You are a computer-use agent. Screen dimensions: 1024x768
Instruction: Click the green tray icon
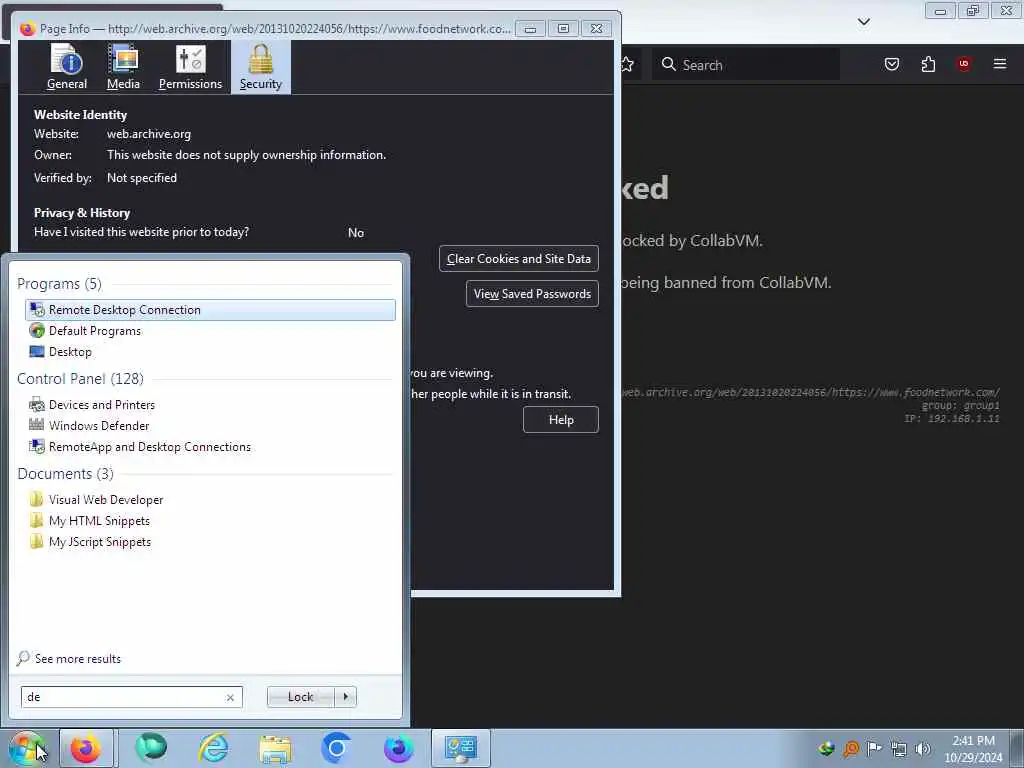(x=827, y=748)
